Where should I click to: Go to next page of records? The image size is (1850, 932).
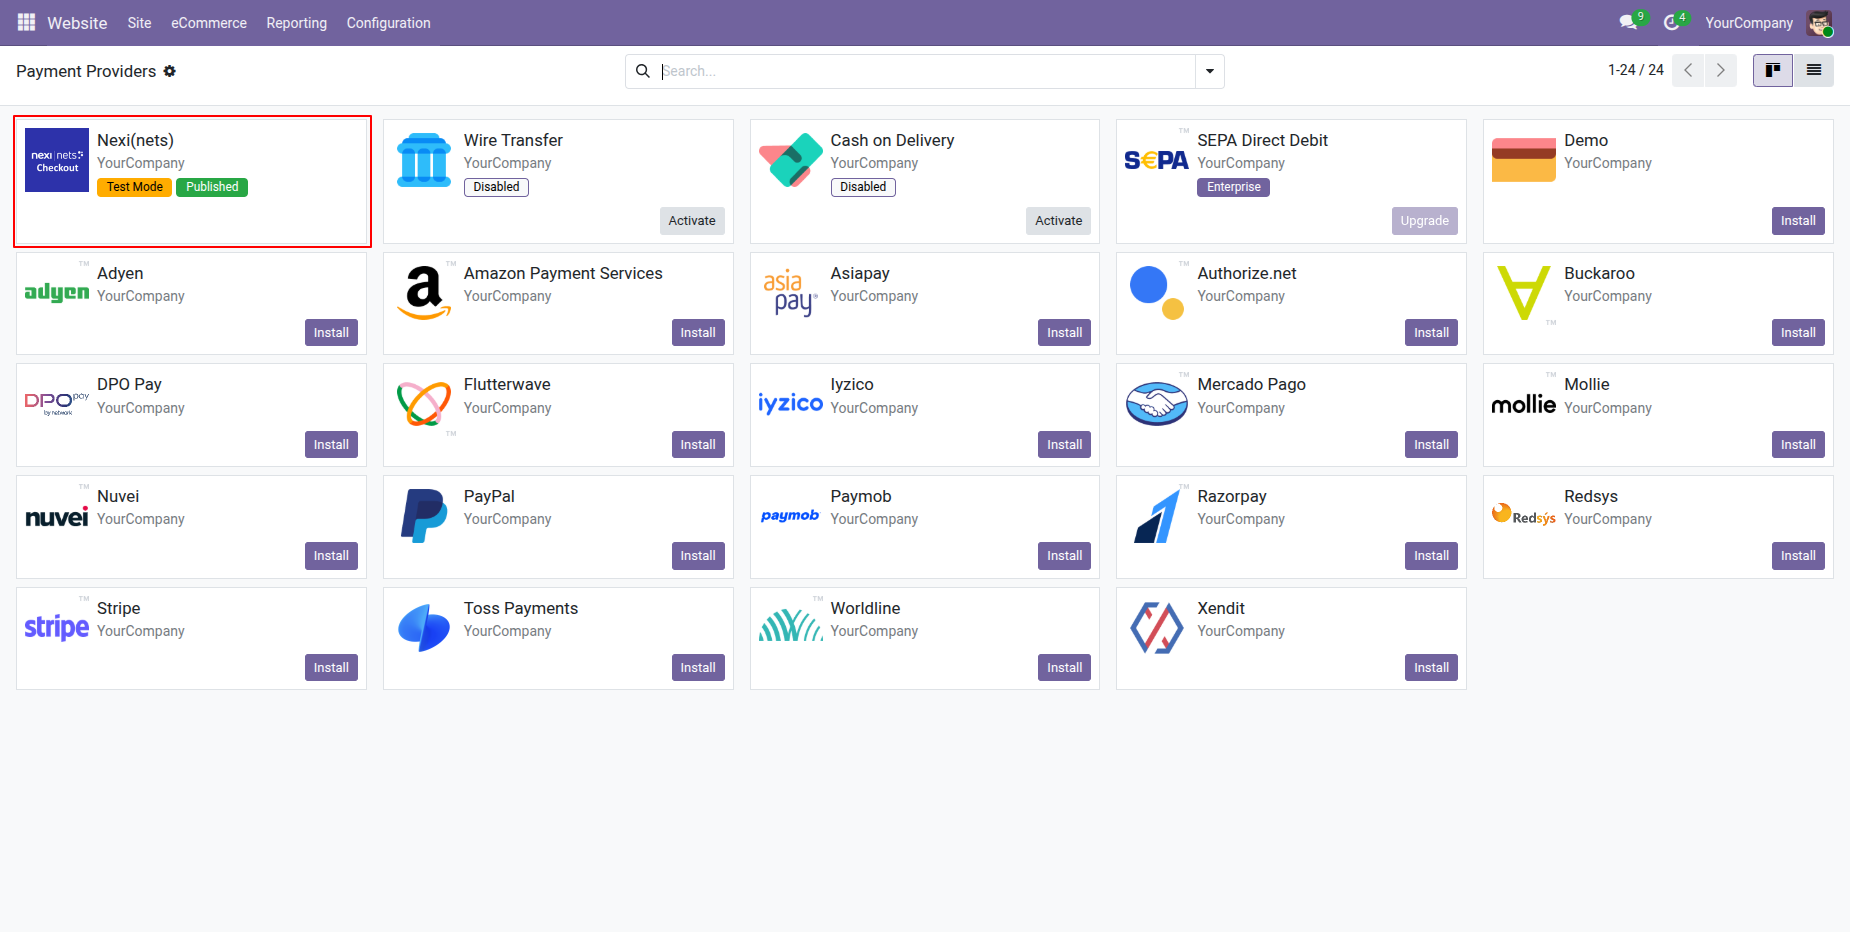point(1721,70)
